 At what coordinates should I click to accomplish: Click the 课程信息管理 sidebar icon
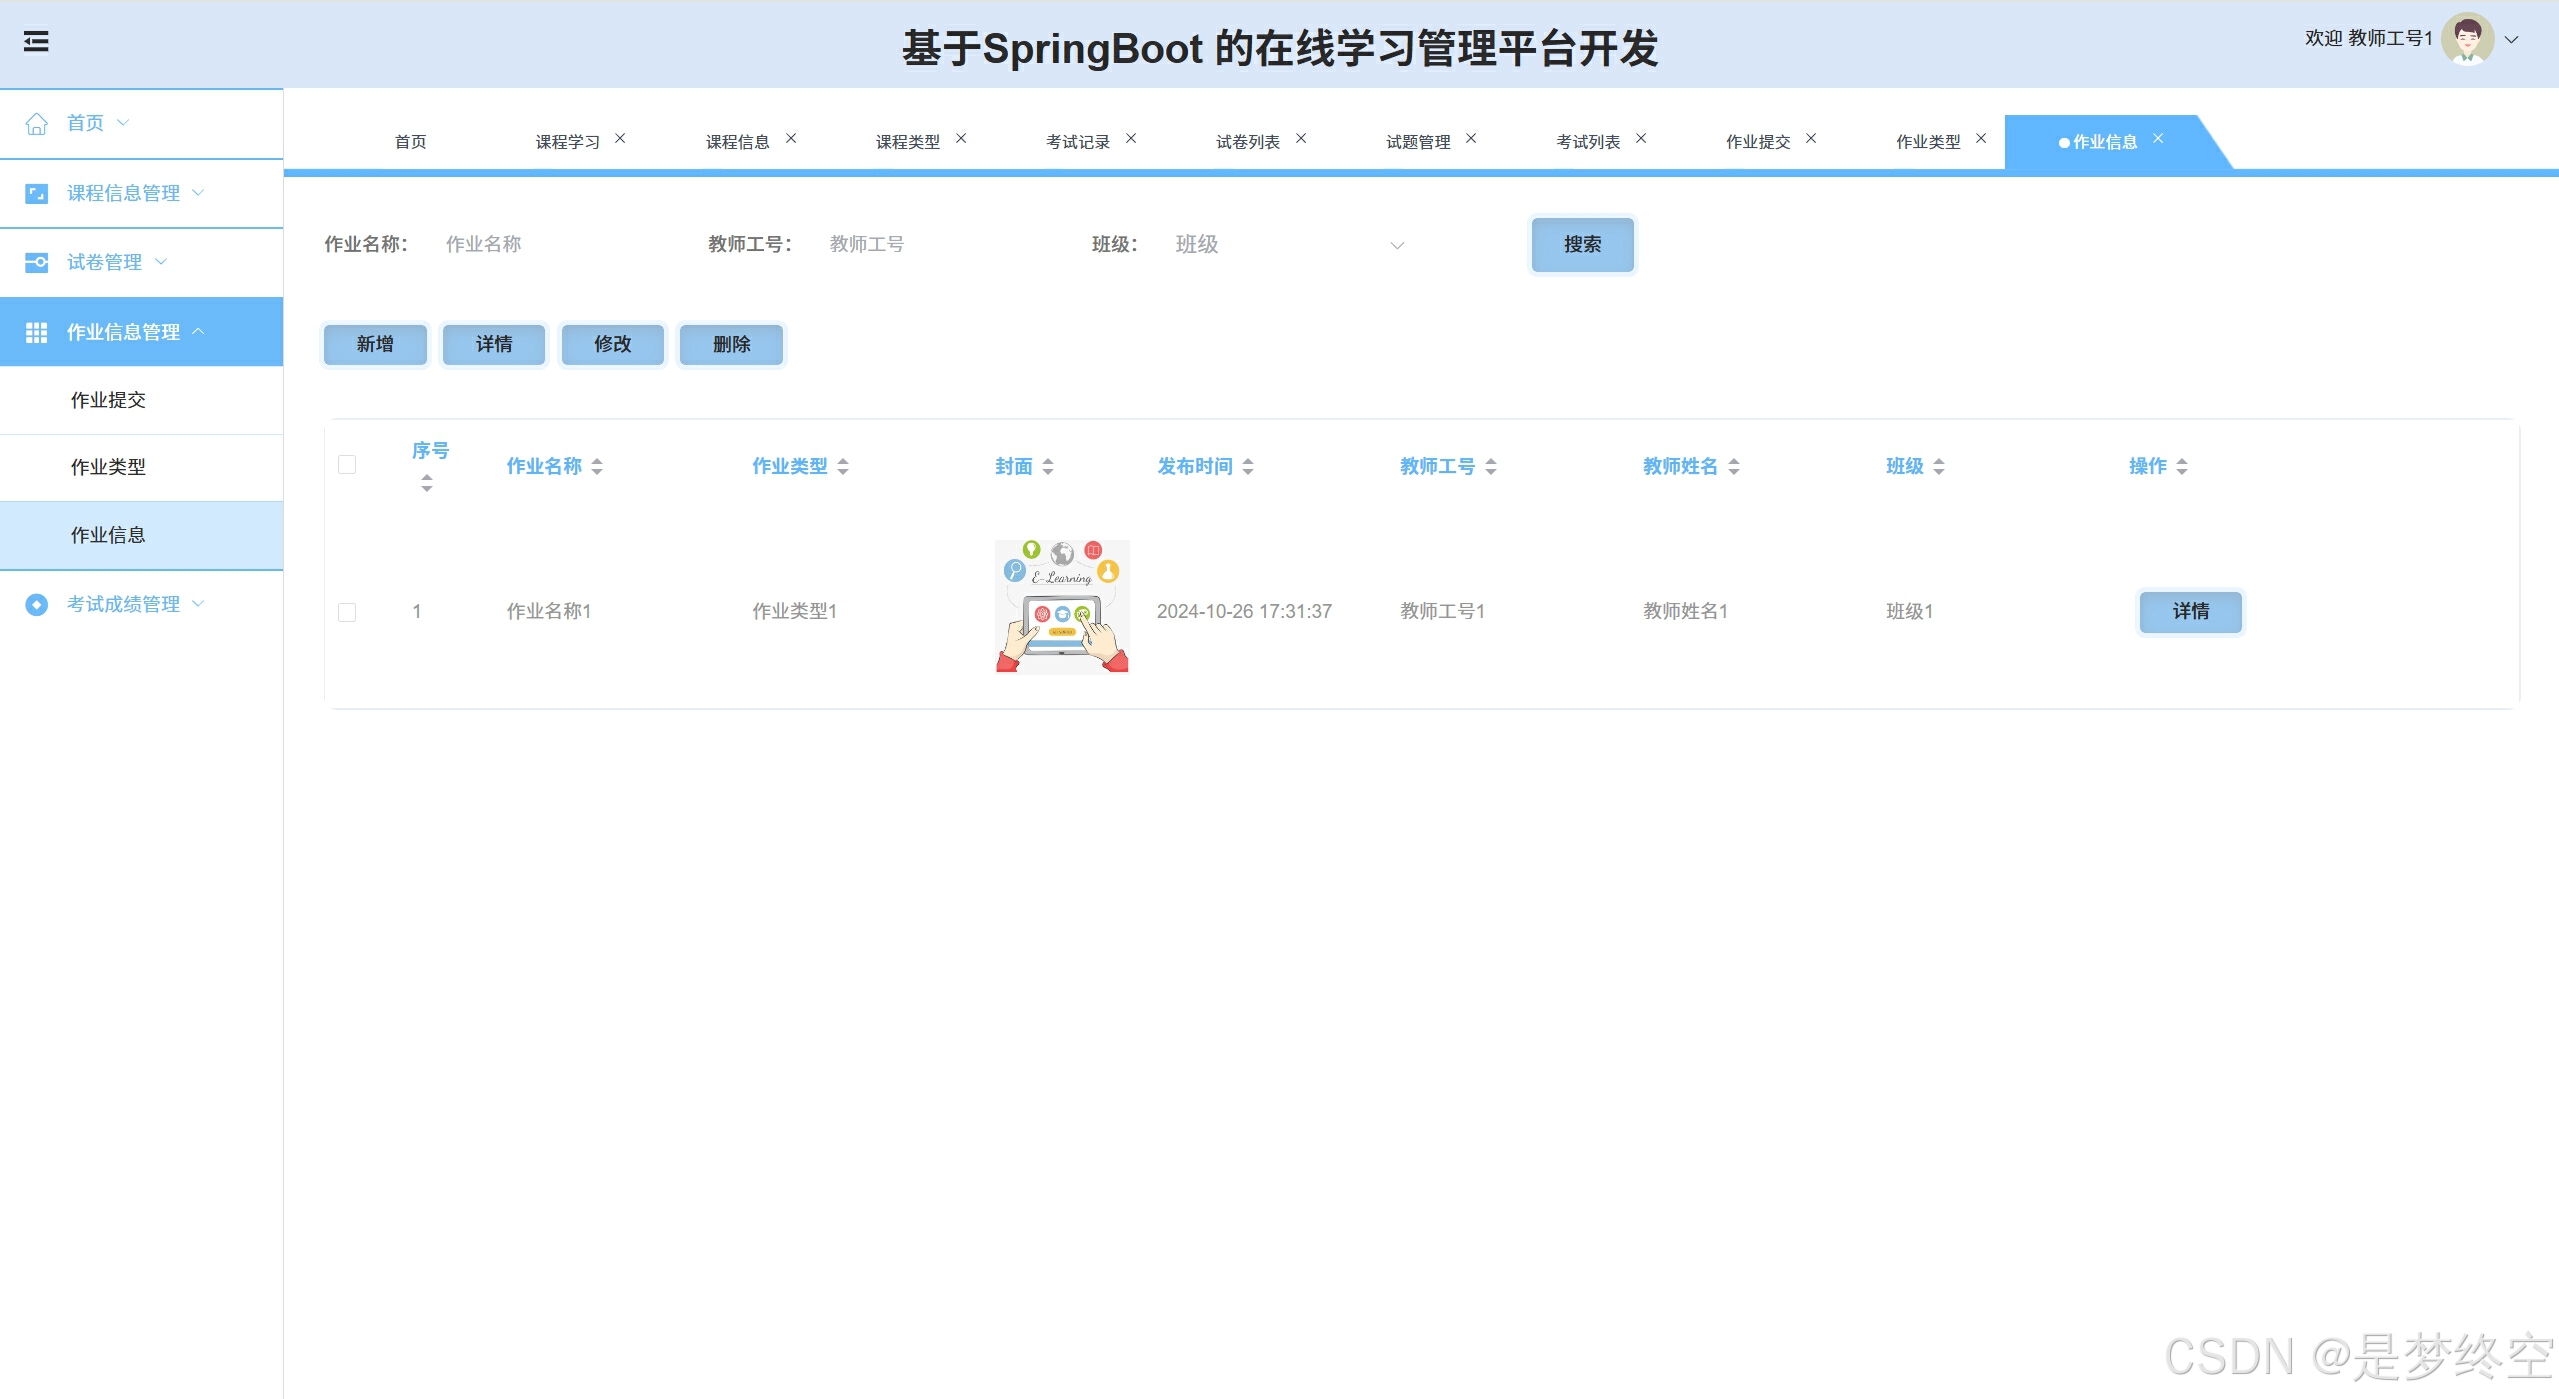click(x=37, y=193)
